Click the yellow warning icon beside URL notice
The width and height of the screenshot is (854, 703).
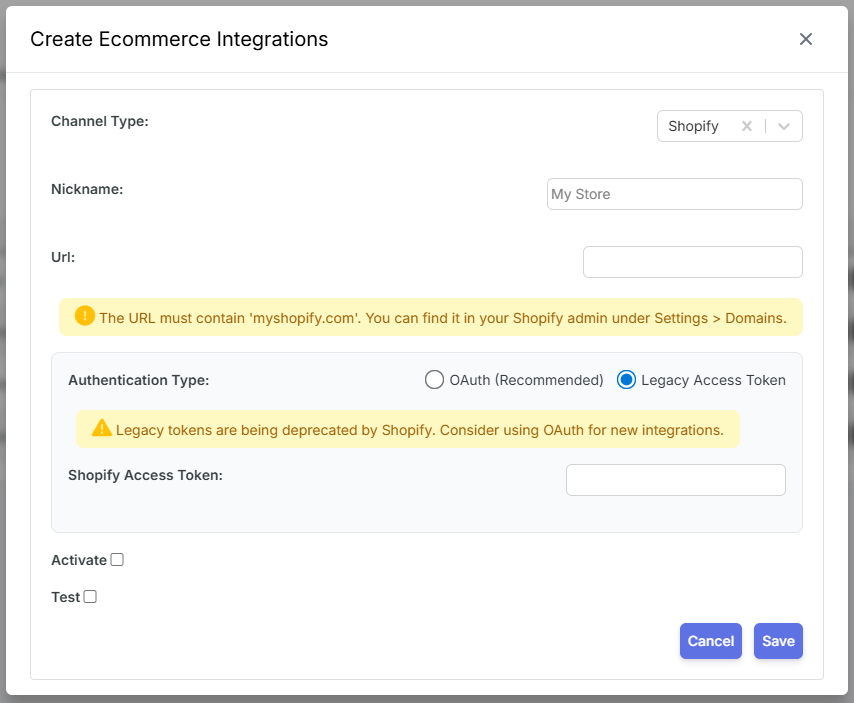tap(85, 316)
